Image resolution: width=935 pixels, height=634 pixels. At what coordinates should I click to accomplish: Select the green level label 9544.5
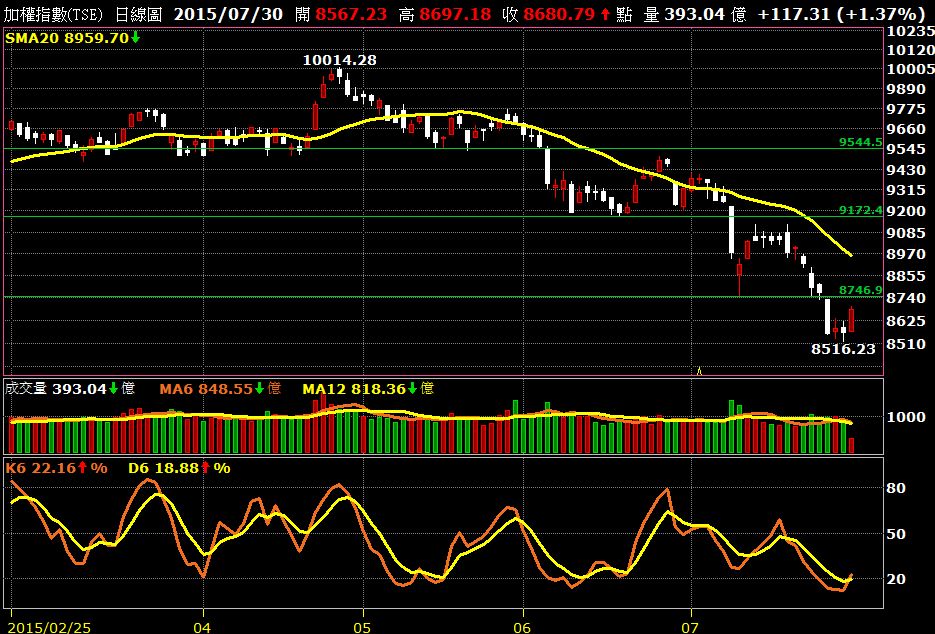pyautogui.click(x=860, y=142)
